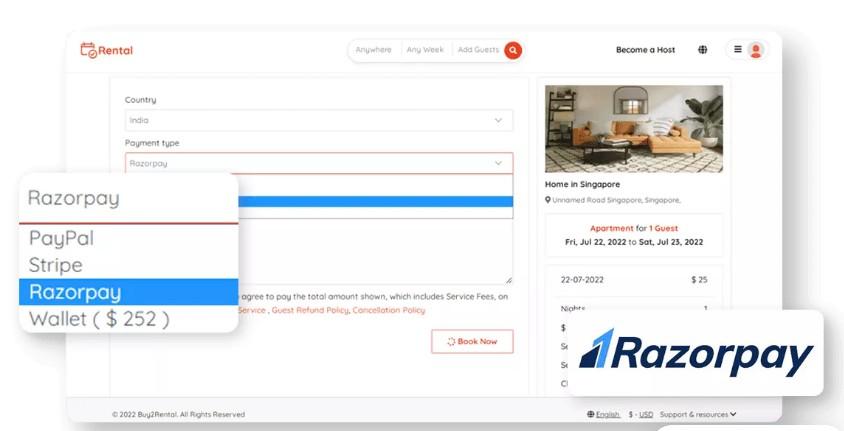Click the Payment type dropdown chevron arrow
Screen dimensions: 844x431
[498, 163]
